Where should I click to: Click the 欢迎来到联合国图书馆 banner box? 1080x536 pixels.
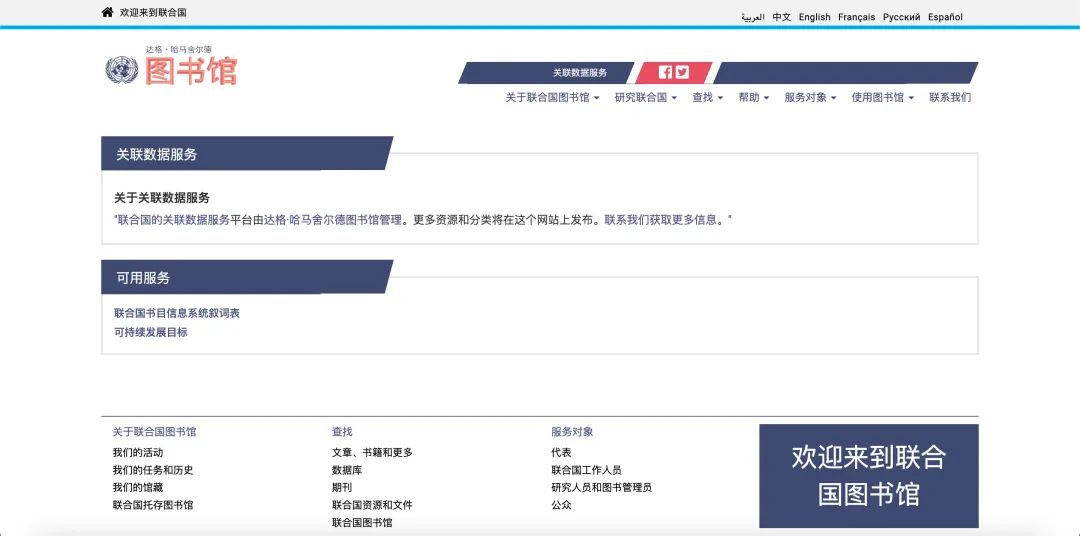(869, 476)
